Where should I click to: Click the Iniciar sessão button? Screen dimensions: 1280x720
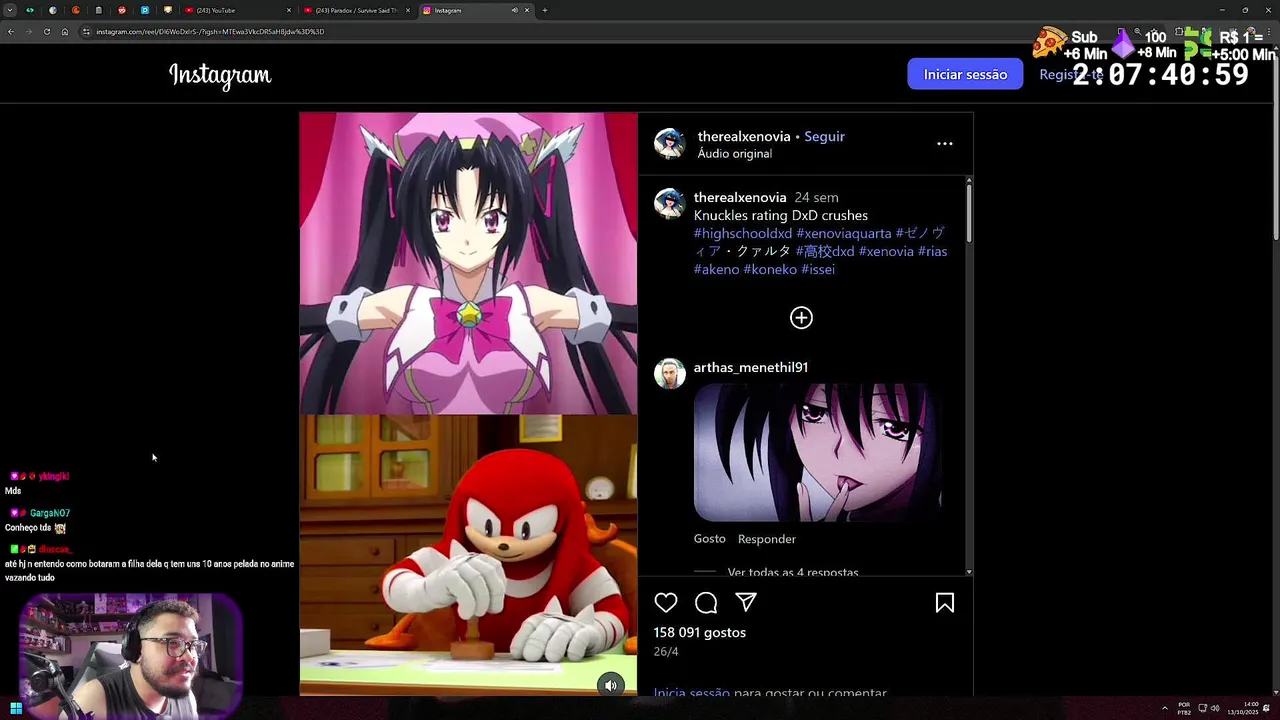pos(965,74)
